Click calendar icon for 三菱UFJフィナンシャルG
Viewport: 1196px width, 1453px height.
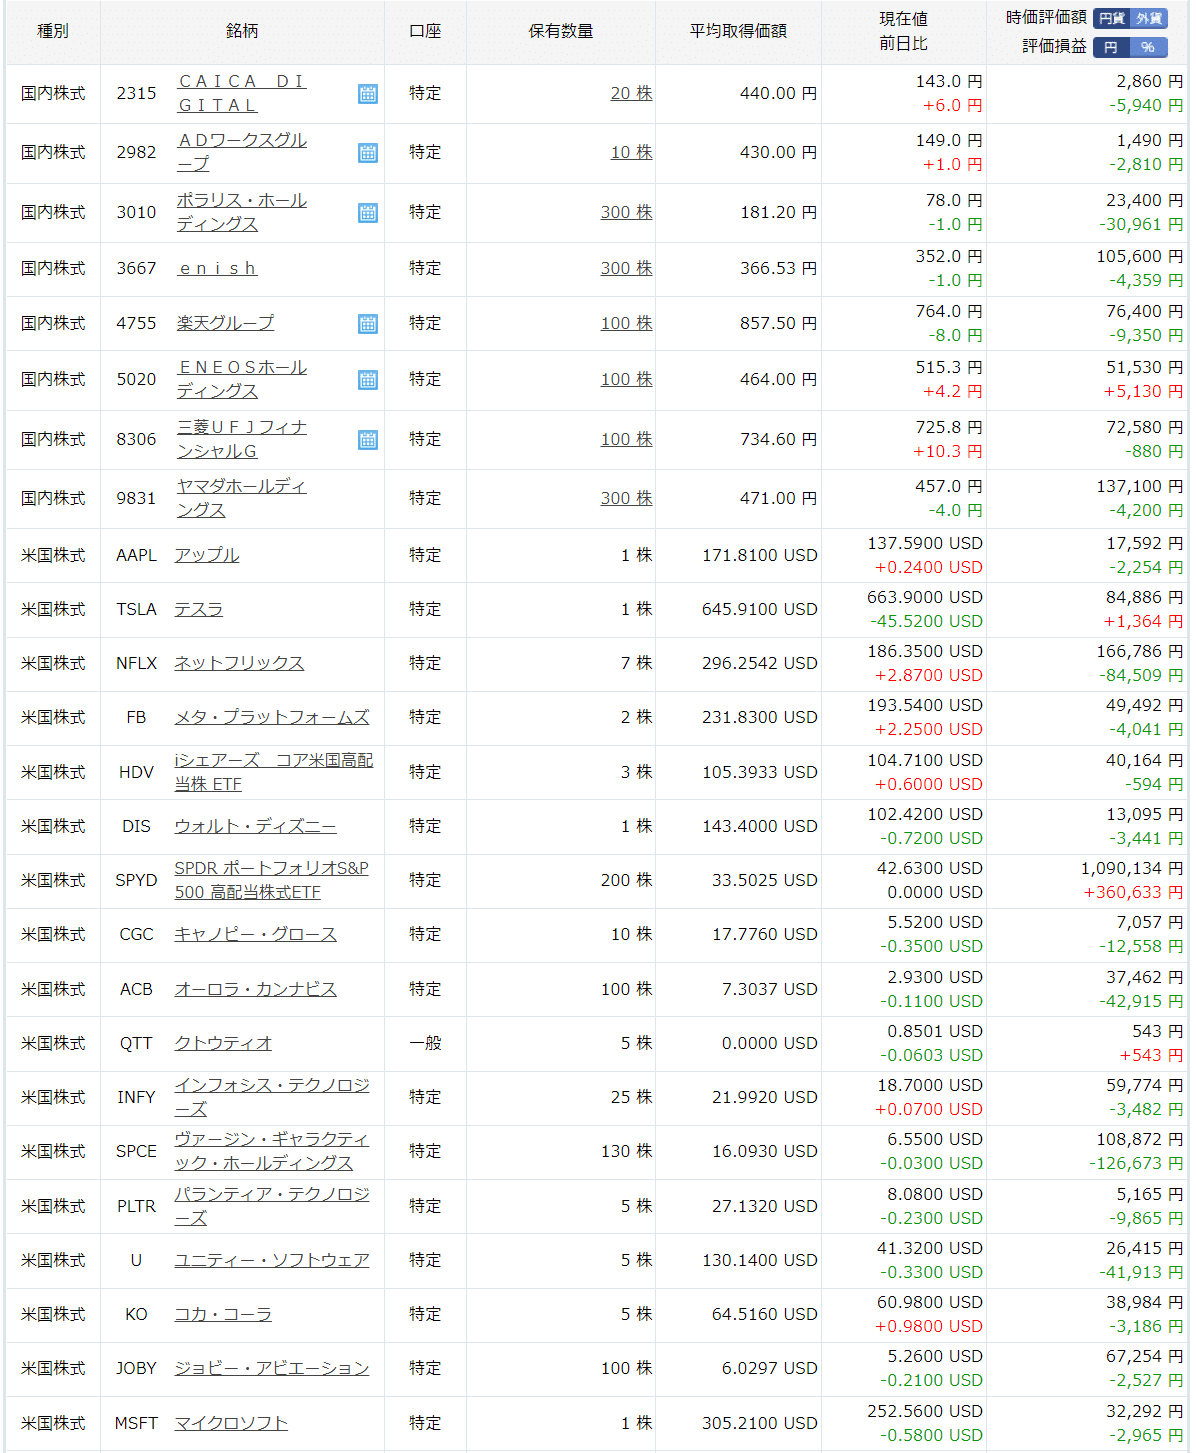click(x=368, y=439)
